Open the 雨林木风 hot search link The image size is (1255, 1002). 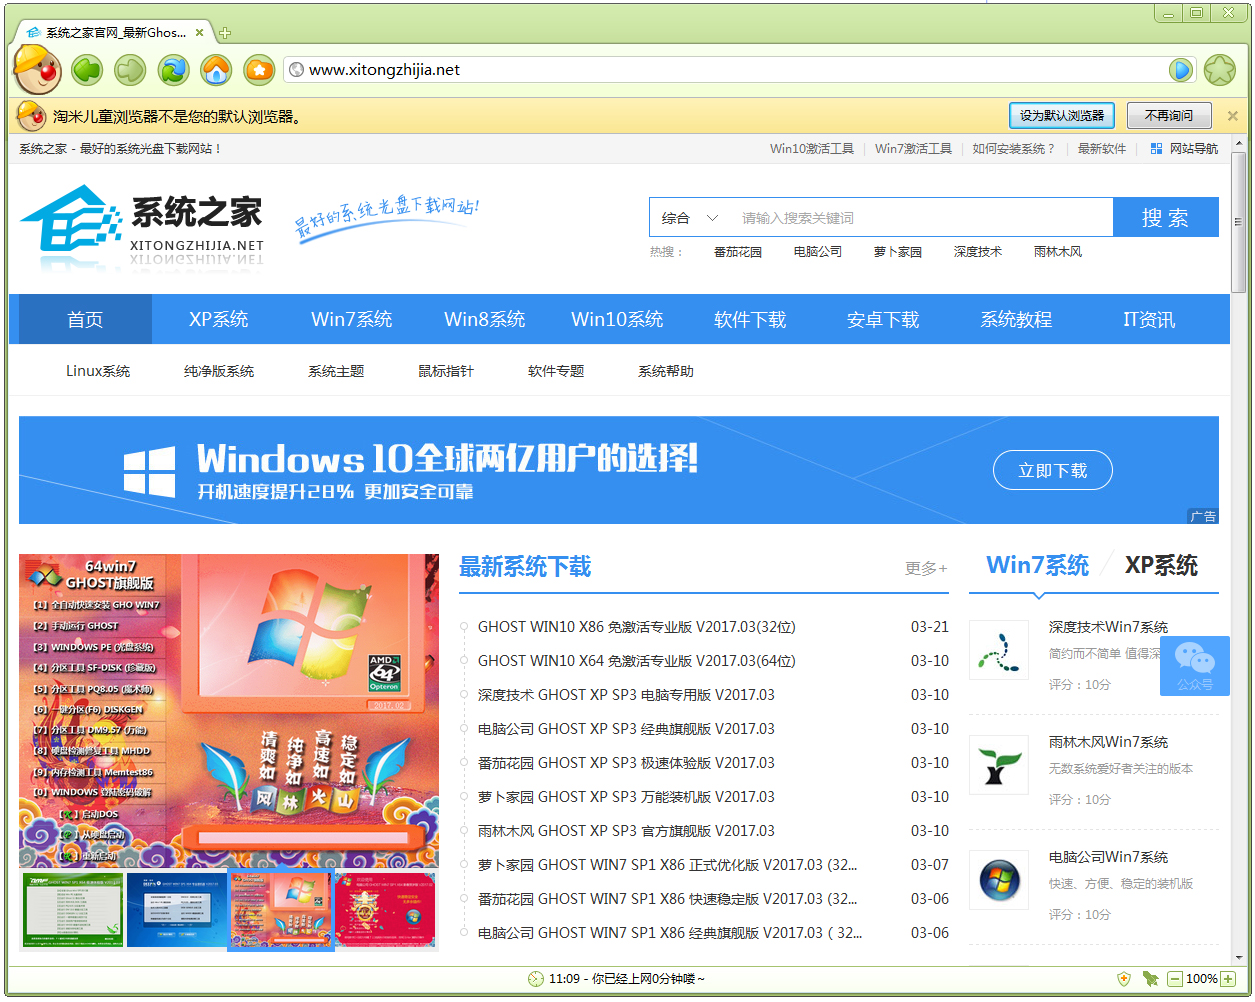coord(1058,251)
